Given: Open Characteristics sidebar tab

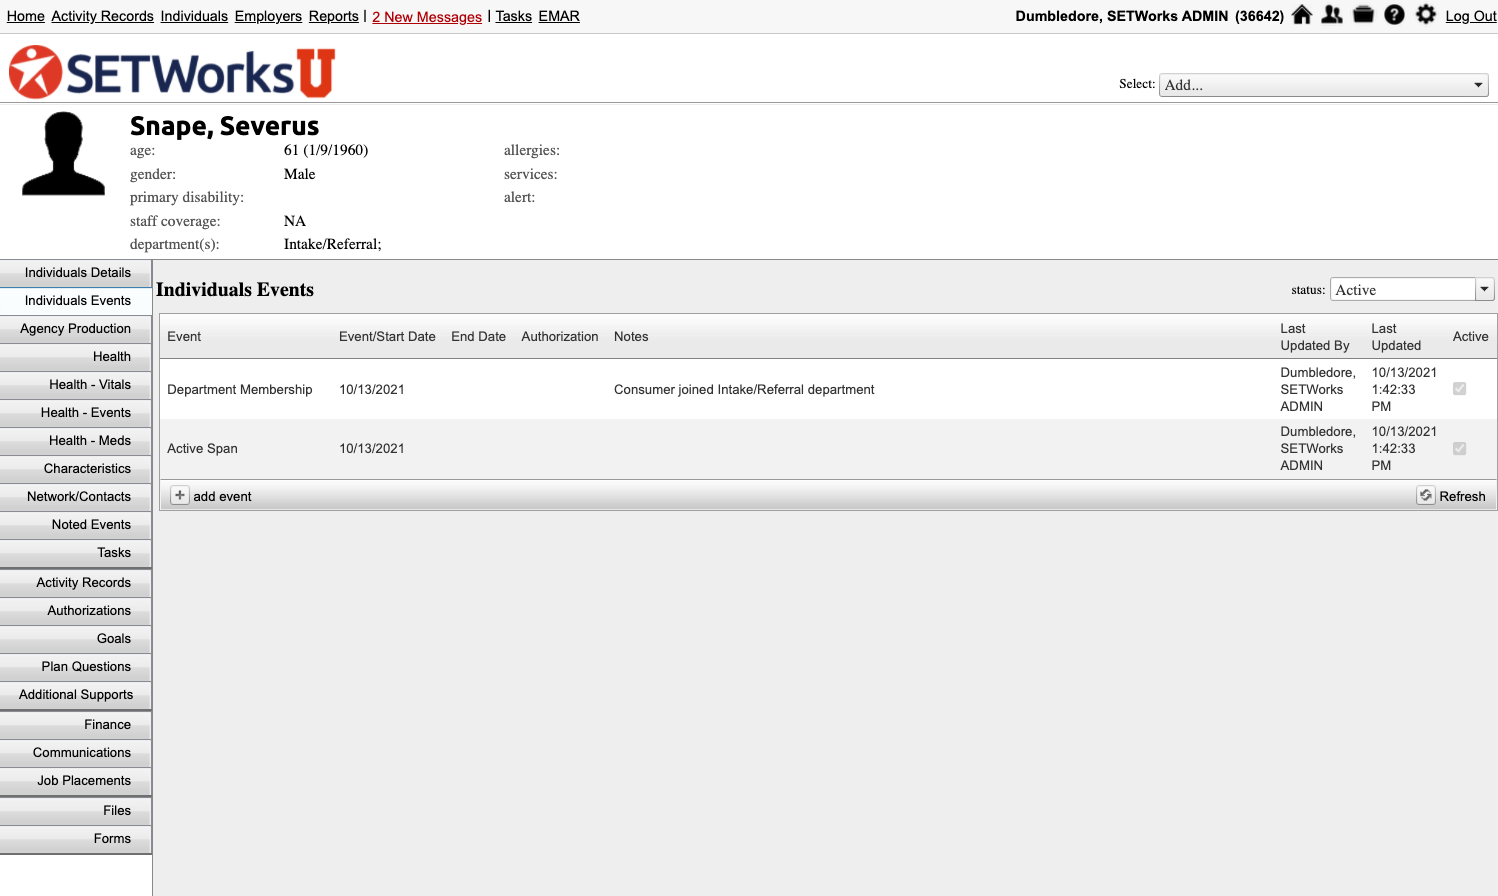Looking at the screenshot, I should click(76, 468).
